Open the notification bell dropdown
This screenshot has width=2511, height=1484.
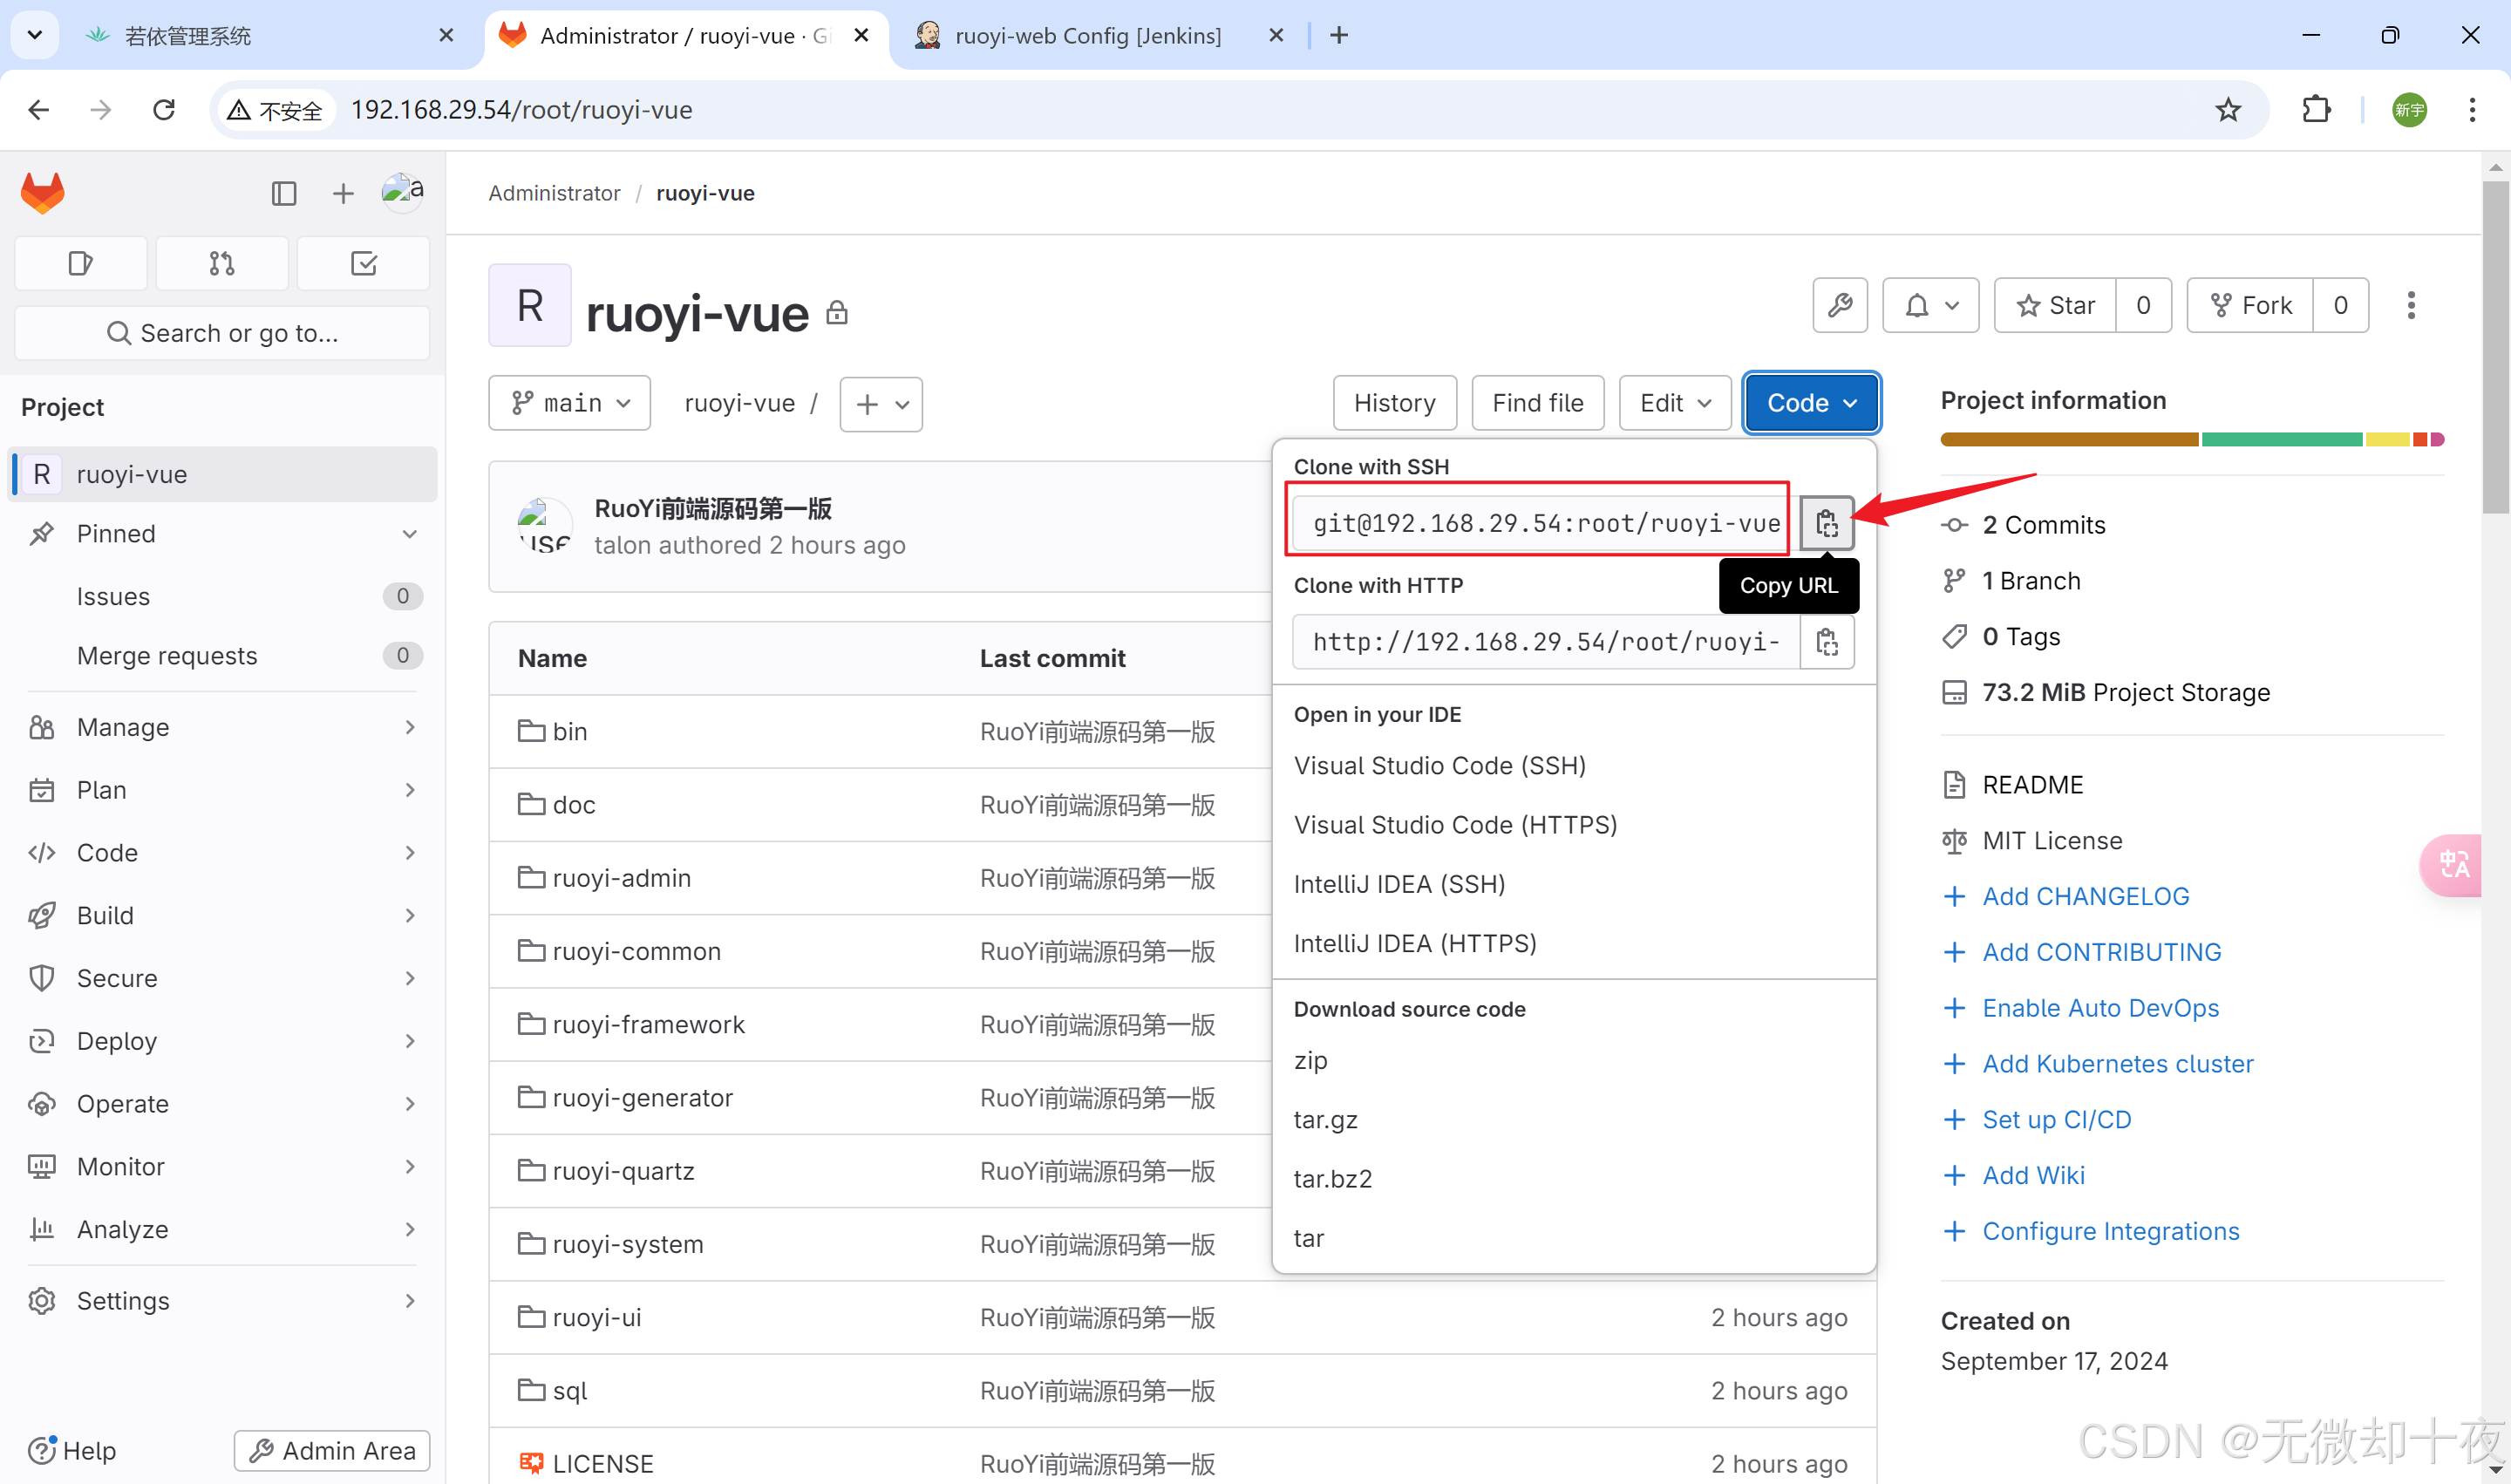[1930, 305]
